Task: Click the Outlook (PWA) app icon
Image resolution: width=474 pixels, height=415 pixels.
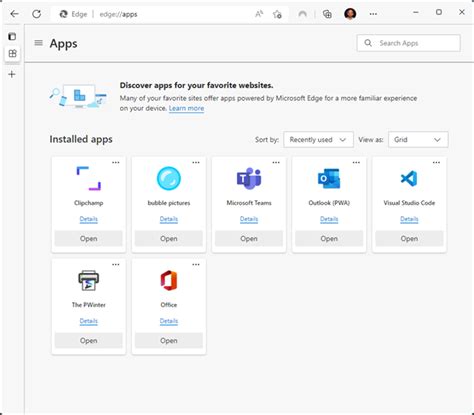Action: coord(329,178)
